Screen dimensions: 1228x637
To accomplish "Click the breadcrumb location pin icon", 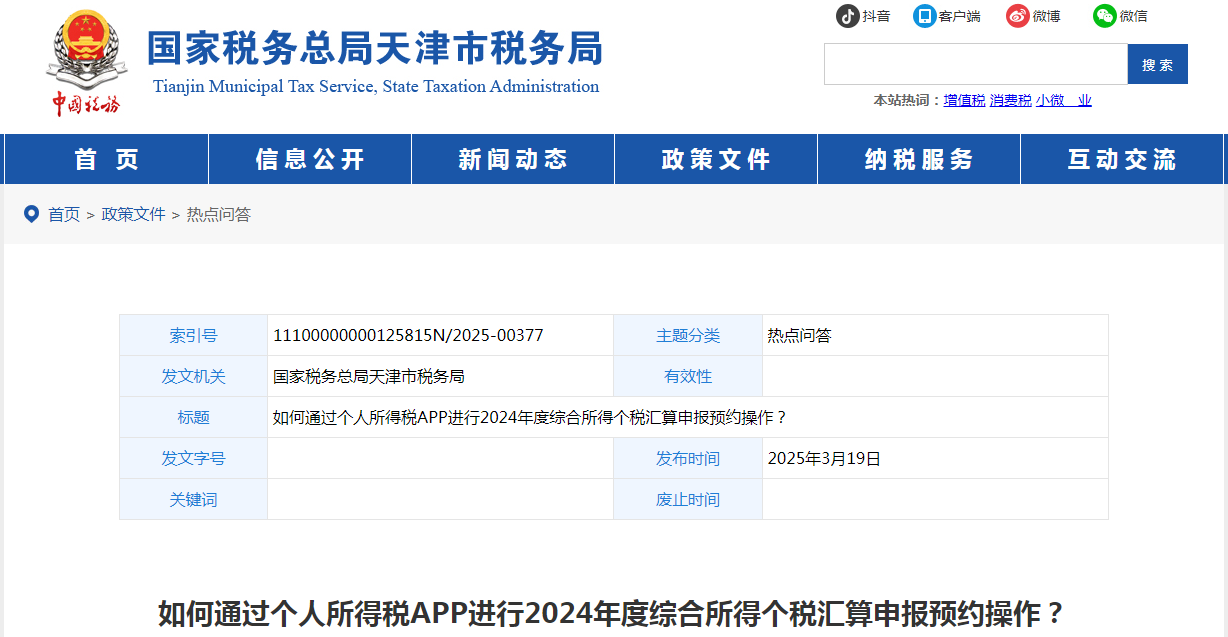I will click(31, 214).
